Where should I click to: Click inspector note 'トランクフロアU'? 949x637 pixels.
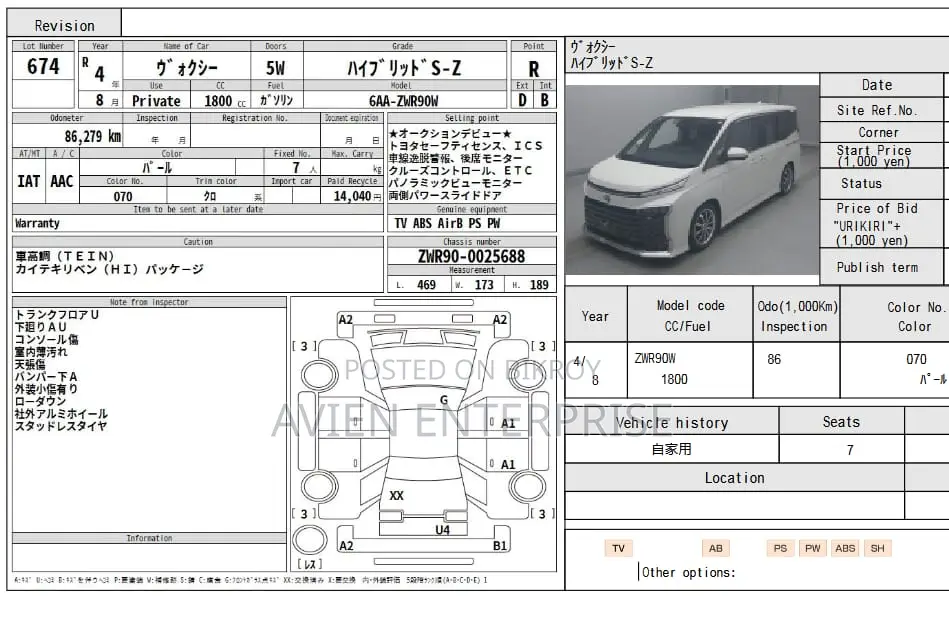coord(56,314)
